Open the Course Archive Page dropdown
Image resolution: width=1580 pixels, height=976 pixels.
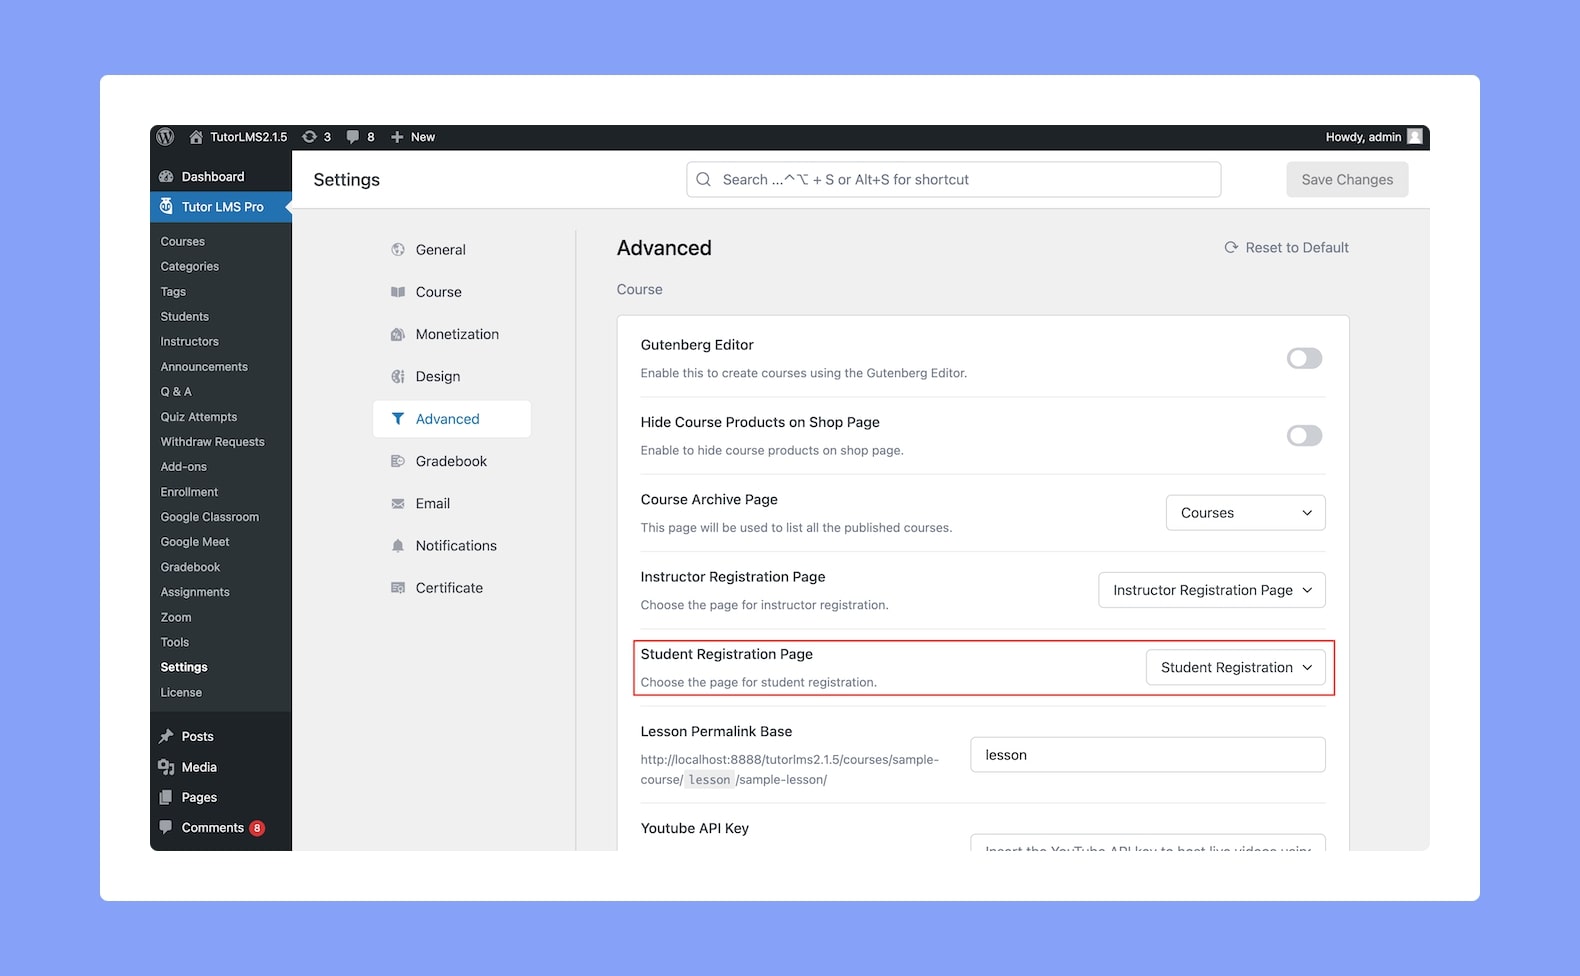[x=1246, y=513]
